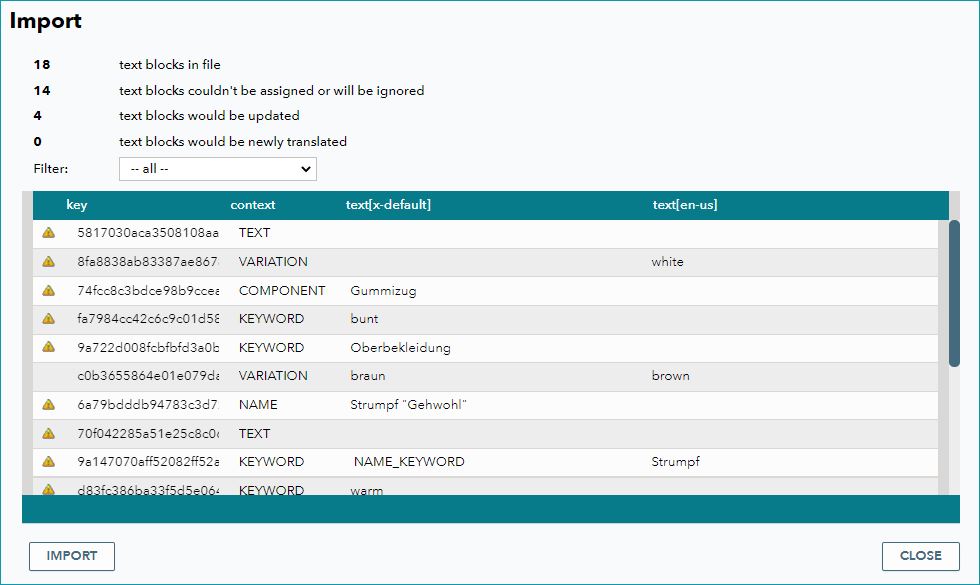Click warning icon in the bunt KEYWORD row

(x=48, y=319)
